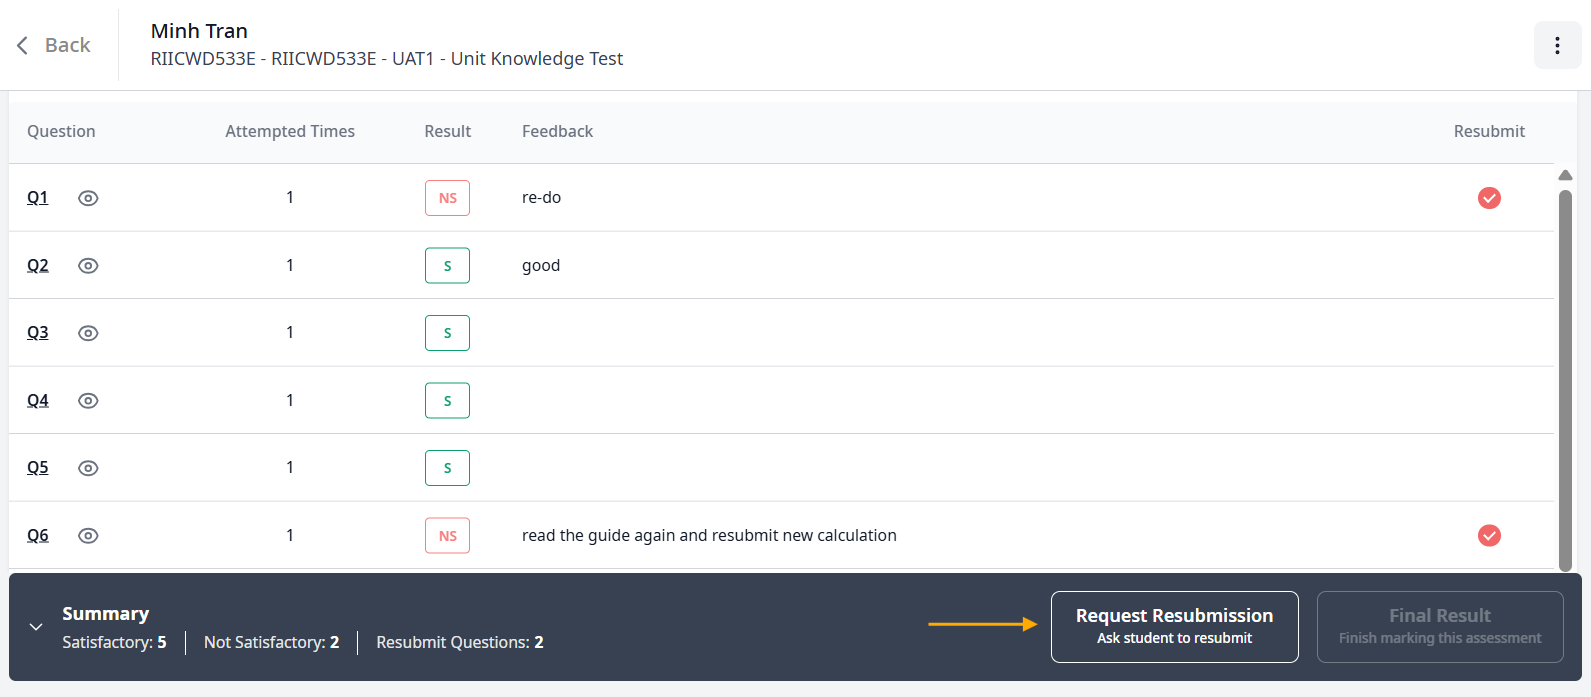Screen dimensions: 1591x697
Task: View Q2 answer via eye icon
Action: pos(88,266)
